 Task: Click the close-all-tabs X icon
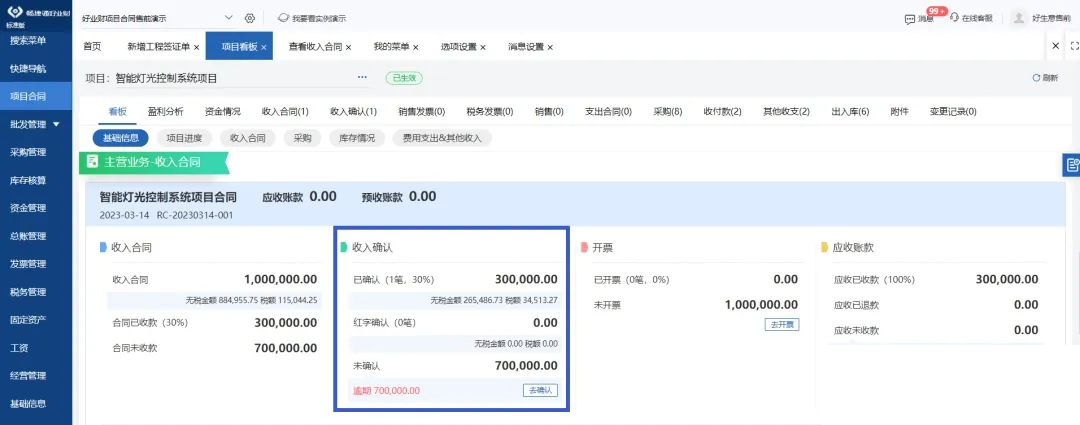click(x=1056, y=45)
